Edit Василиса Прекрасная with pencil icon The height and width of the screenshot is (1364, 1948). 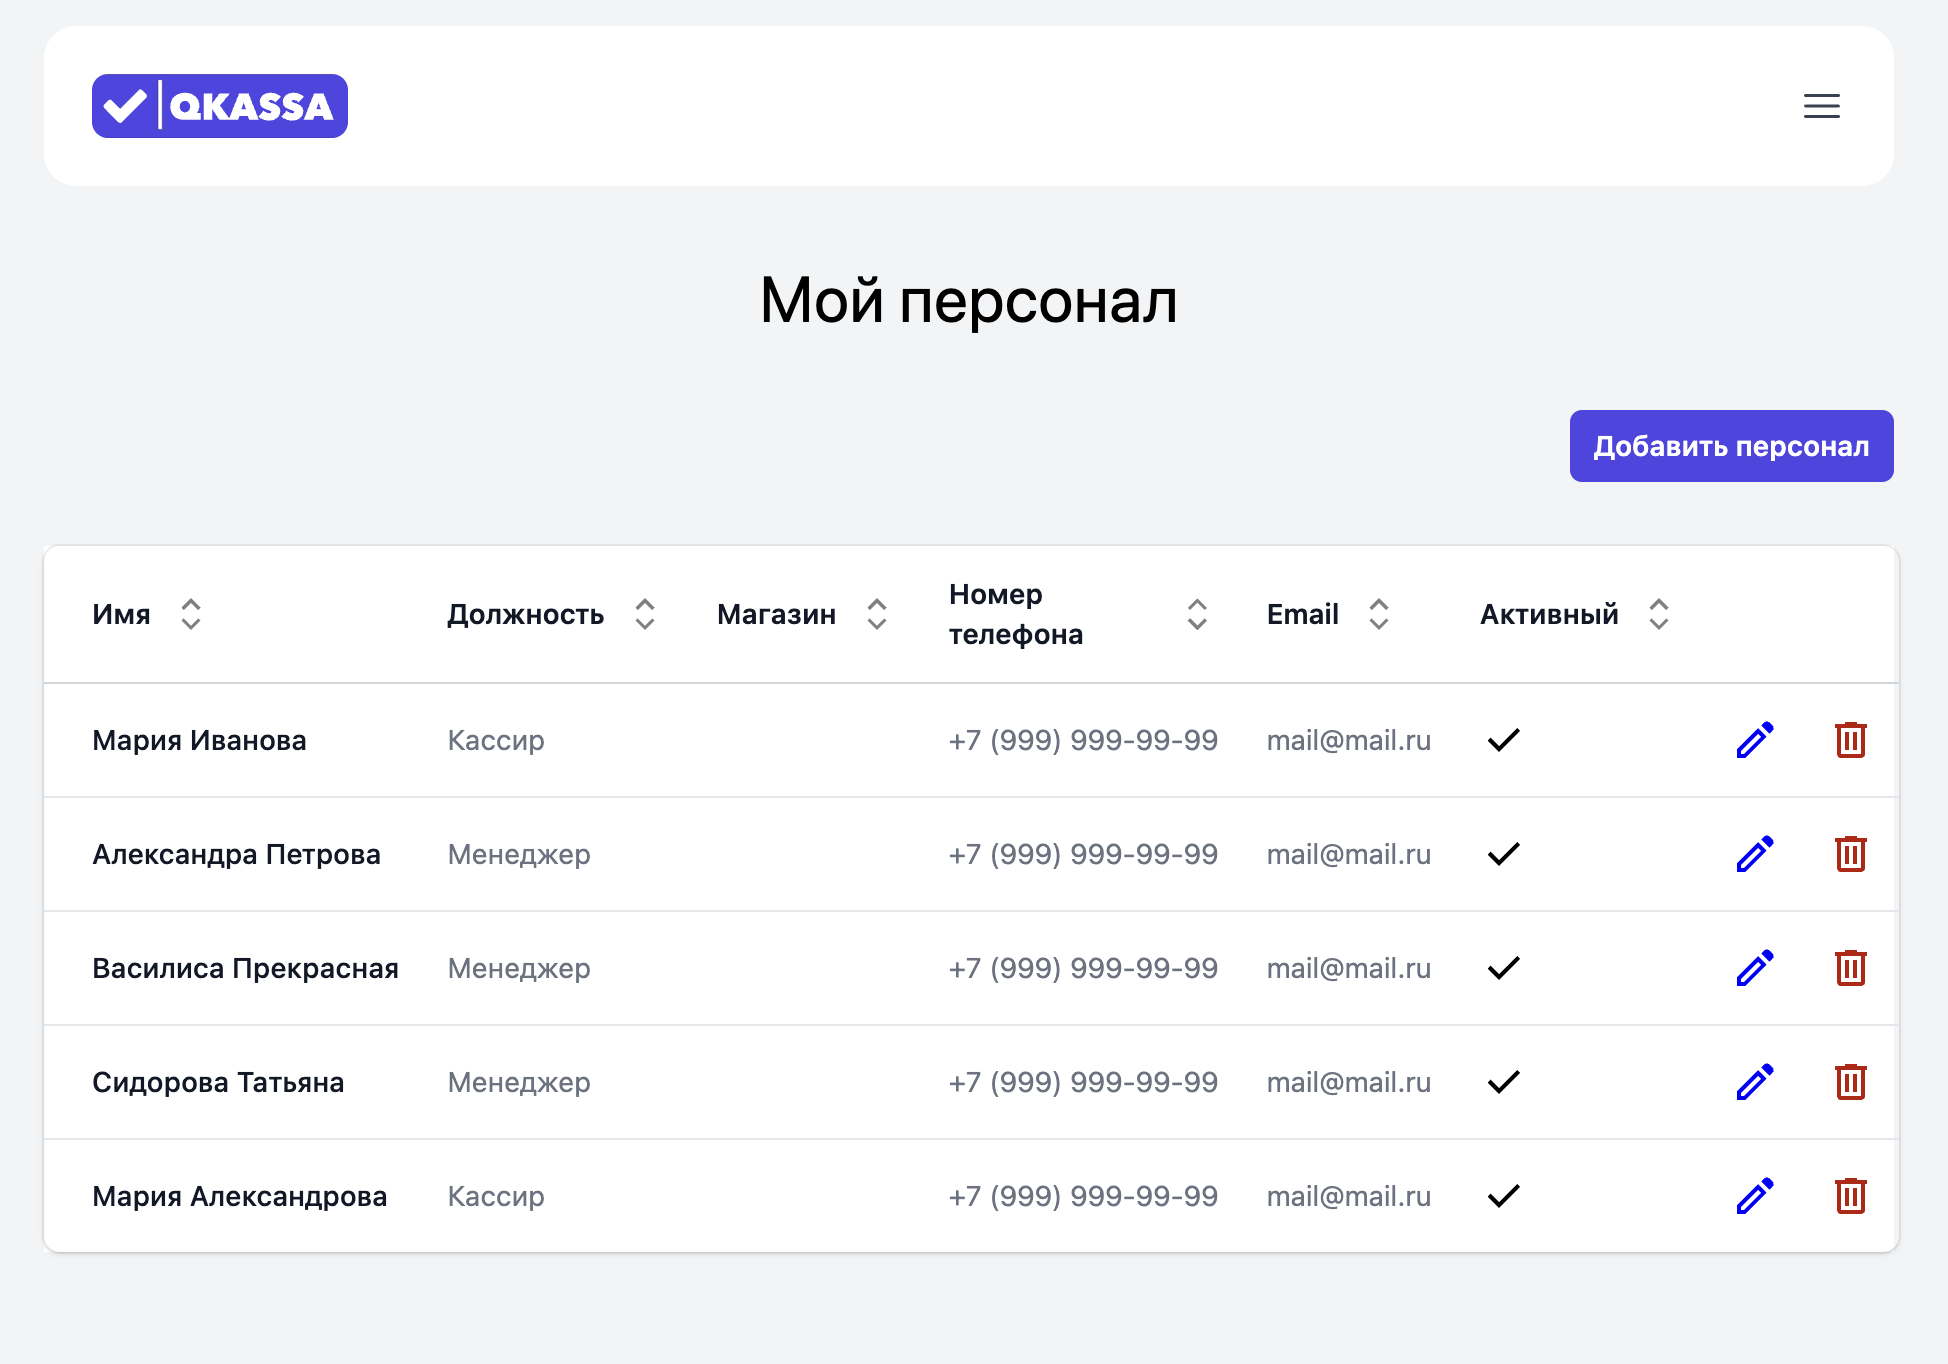[x=1755, y=968]
